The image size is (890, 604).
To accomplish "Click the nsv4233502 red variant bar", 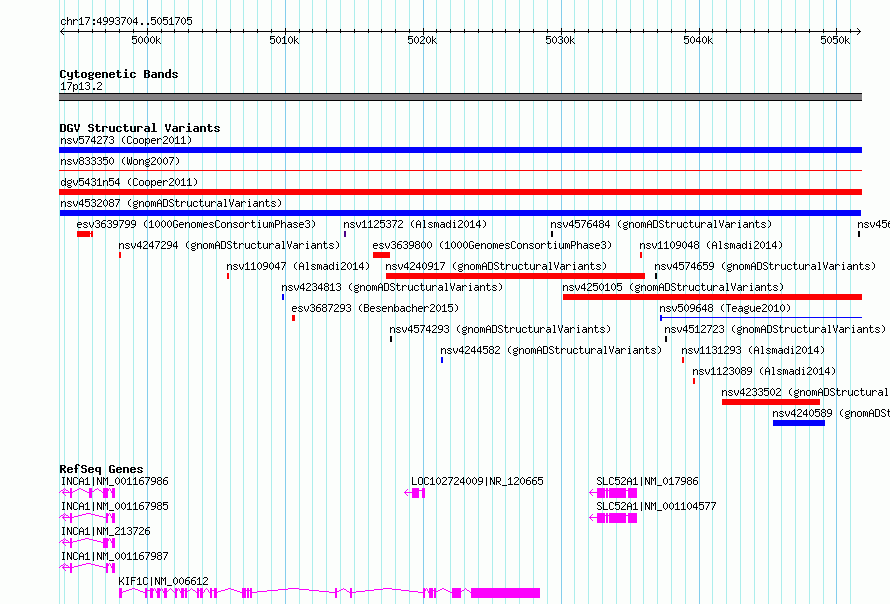I will [x=771, y=402].
